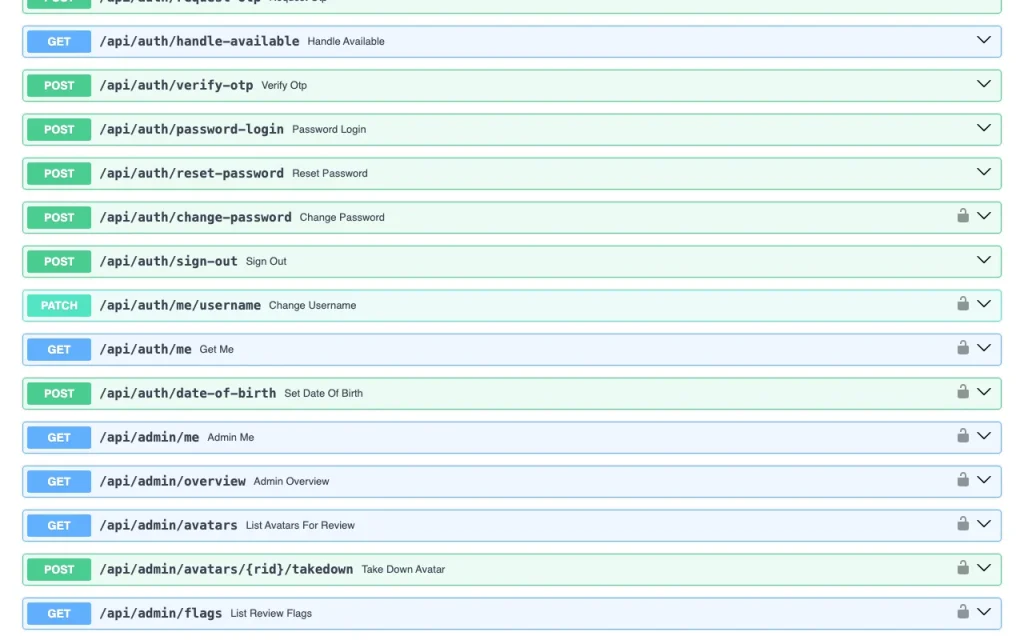
Task: Click POST badge for verify-otp
Action: coord(59,86)
